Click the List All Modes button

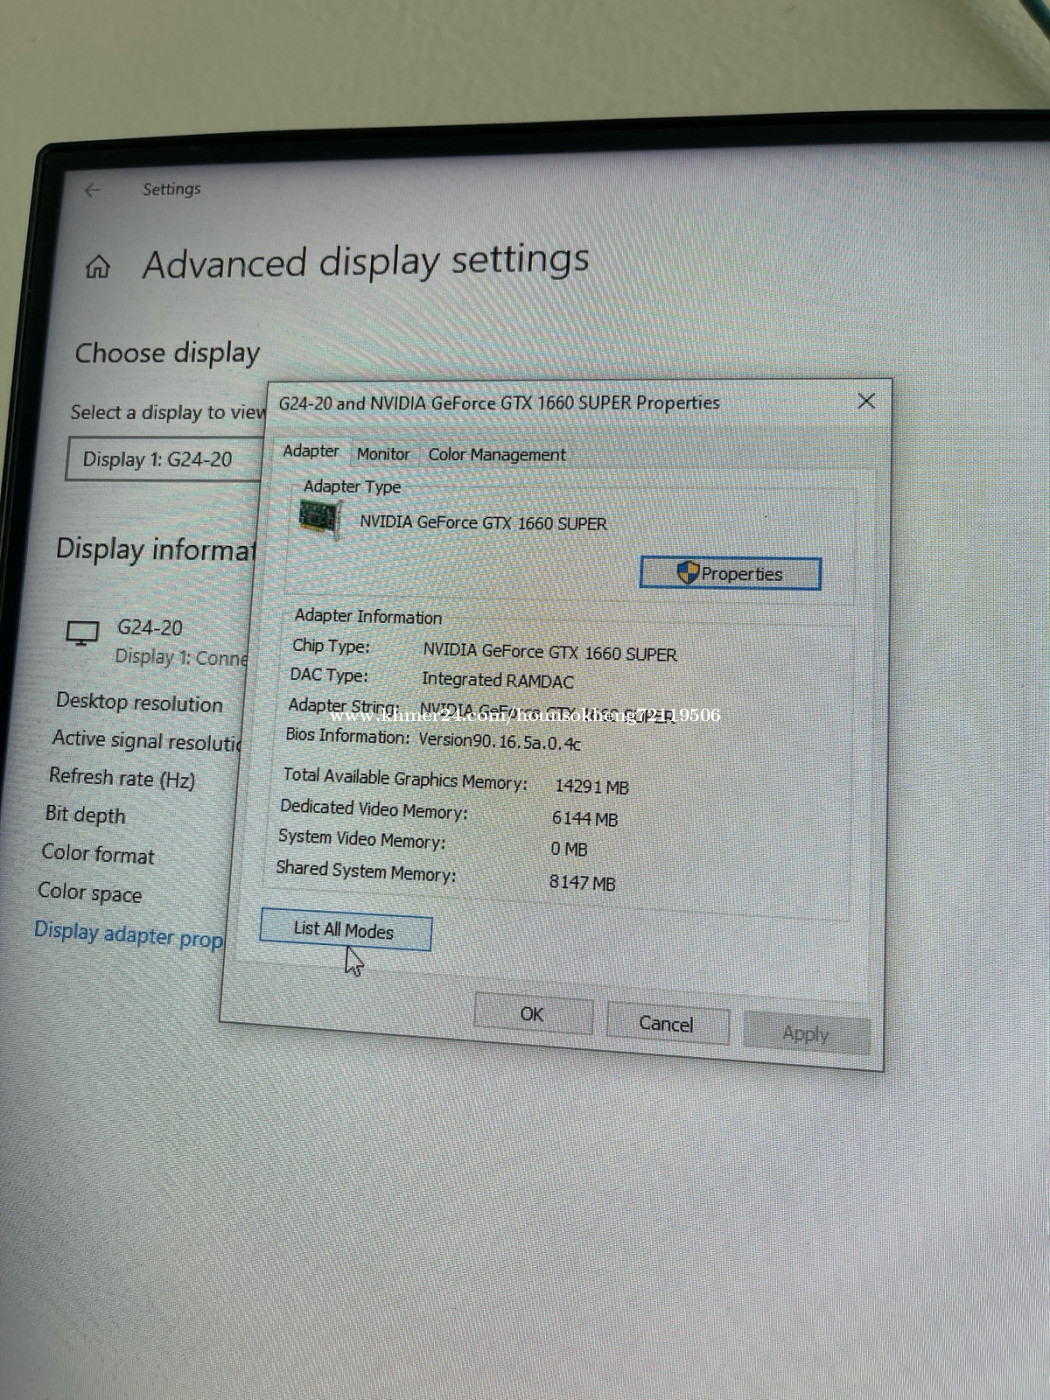345,929
